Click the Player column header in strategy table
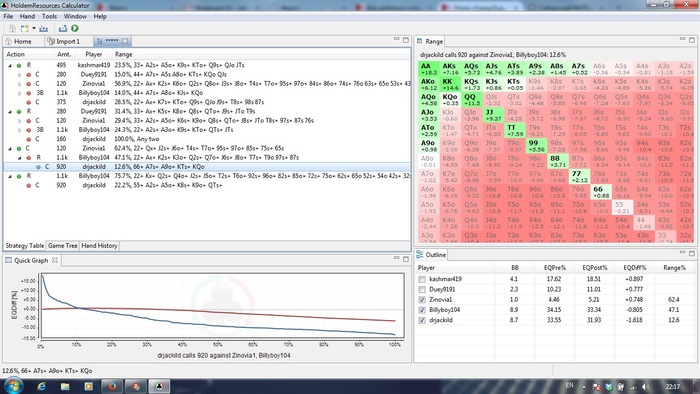Image resolution: width=700 pixels, height=394 pixels. click(x=94, y=54)
